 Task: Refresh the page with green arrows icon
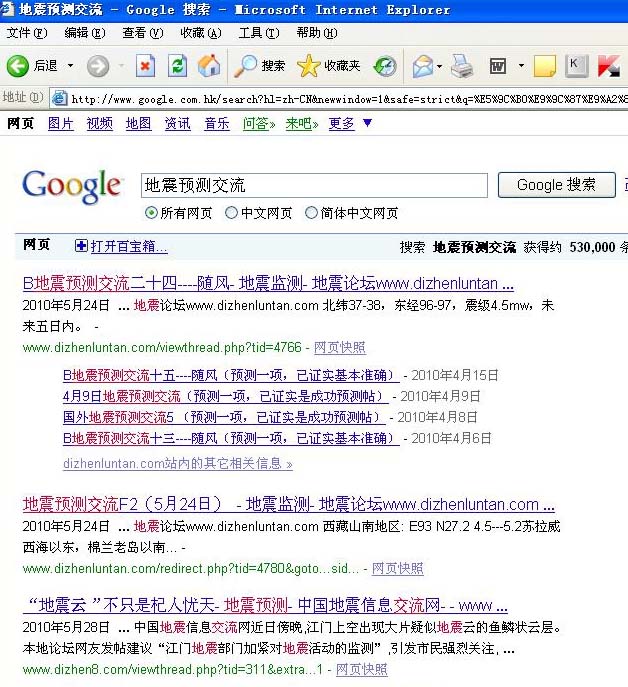pyautogui.click(x=177, y=66)
